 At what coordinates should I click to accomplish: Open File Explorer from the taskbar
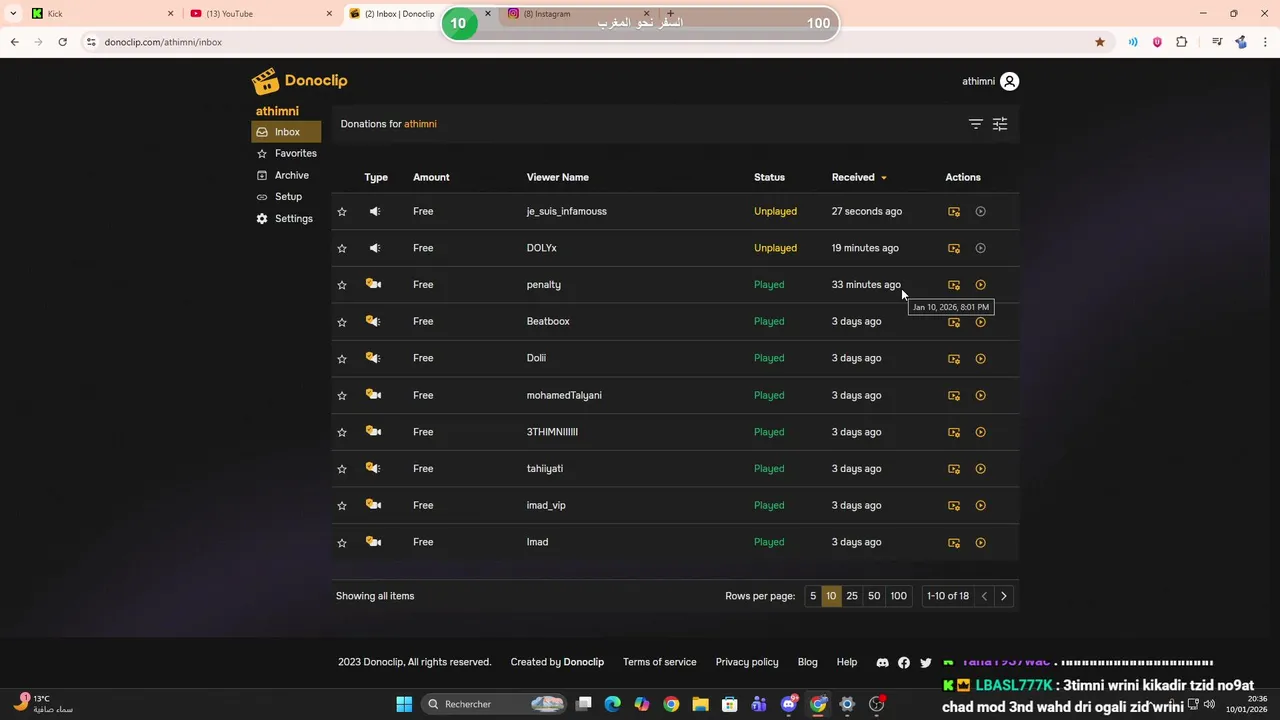[x=700, y=704]
